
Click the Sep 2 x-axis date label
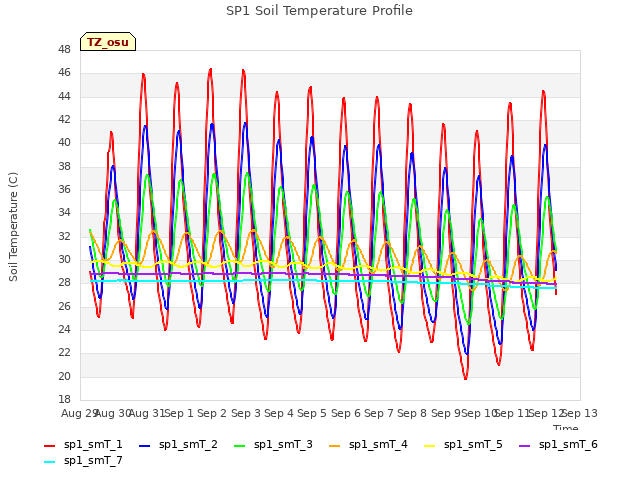tap(212, 413)
